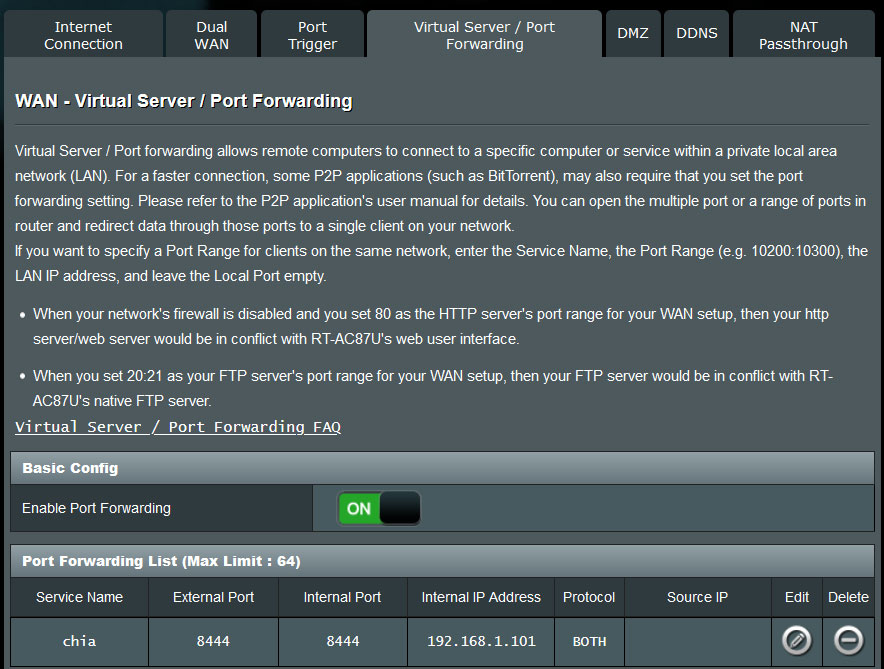Click the WAN - Virtual Server page title
Image resolution: width=884 pixels, height=669 pixels.
click(x=184, y=101)
